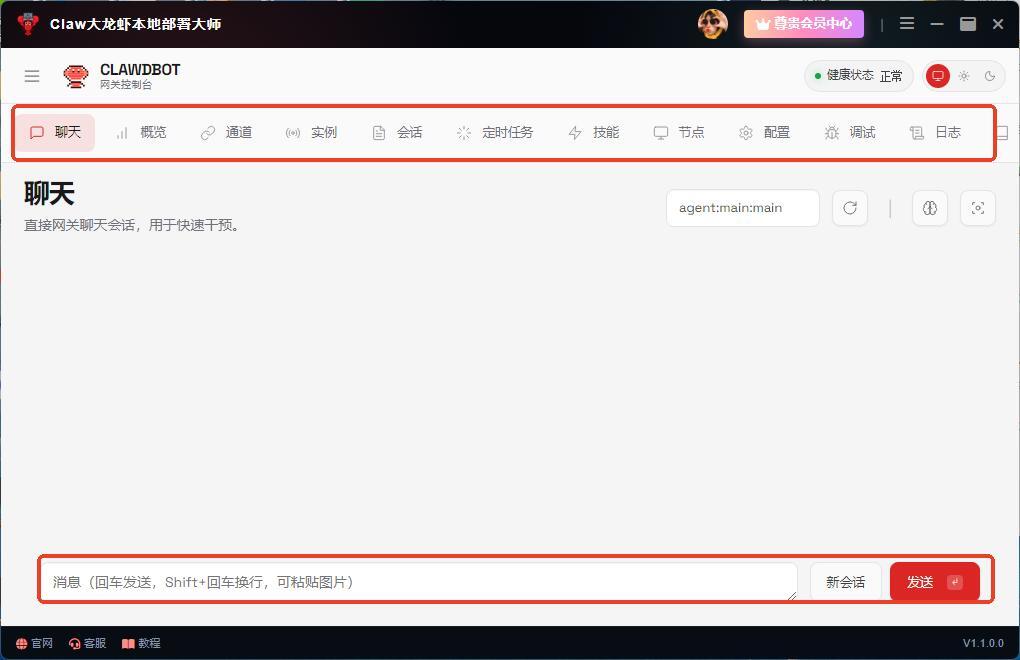
Task: Switch to the 节点 nodes tab
Action: click(x=679, y=133)
